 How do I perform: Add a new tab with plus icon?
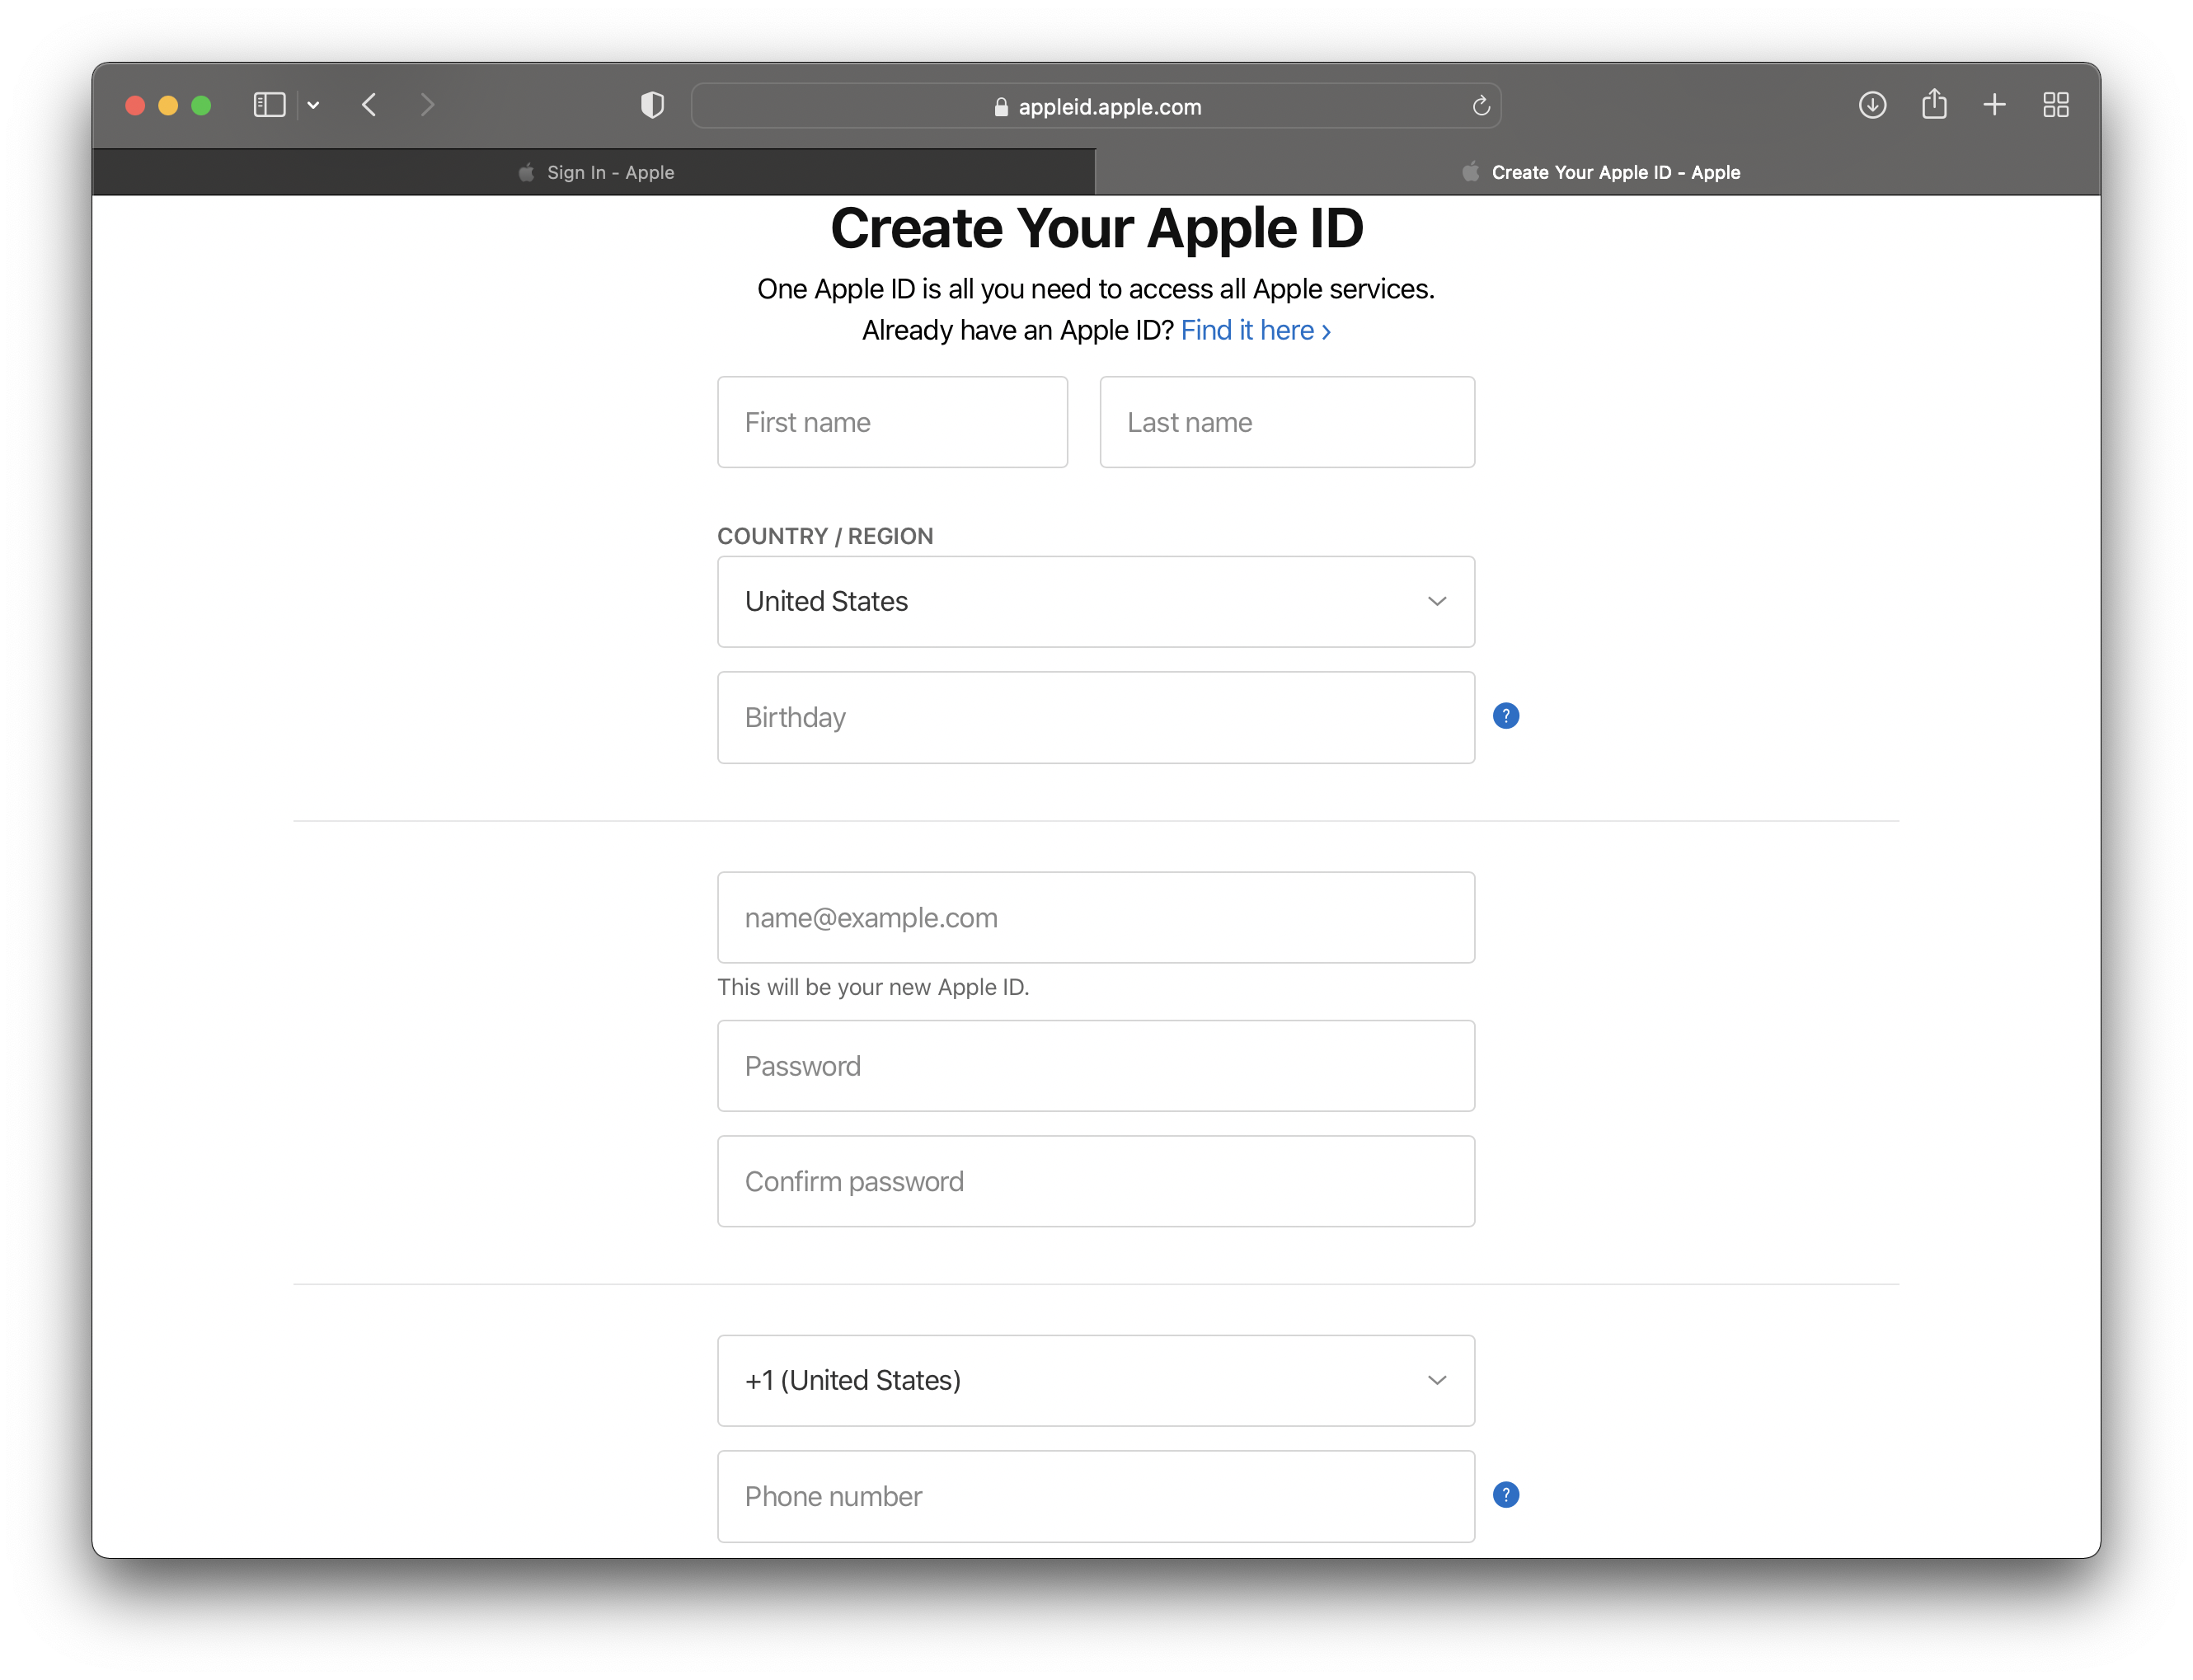point(1994,105)
